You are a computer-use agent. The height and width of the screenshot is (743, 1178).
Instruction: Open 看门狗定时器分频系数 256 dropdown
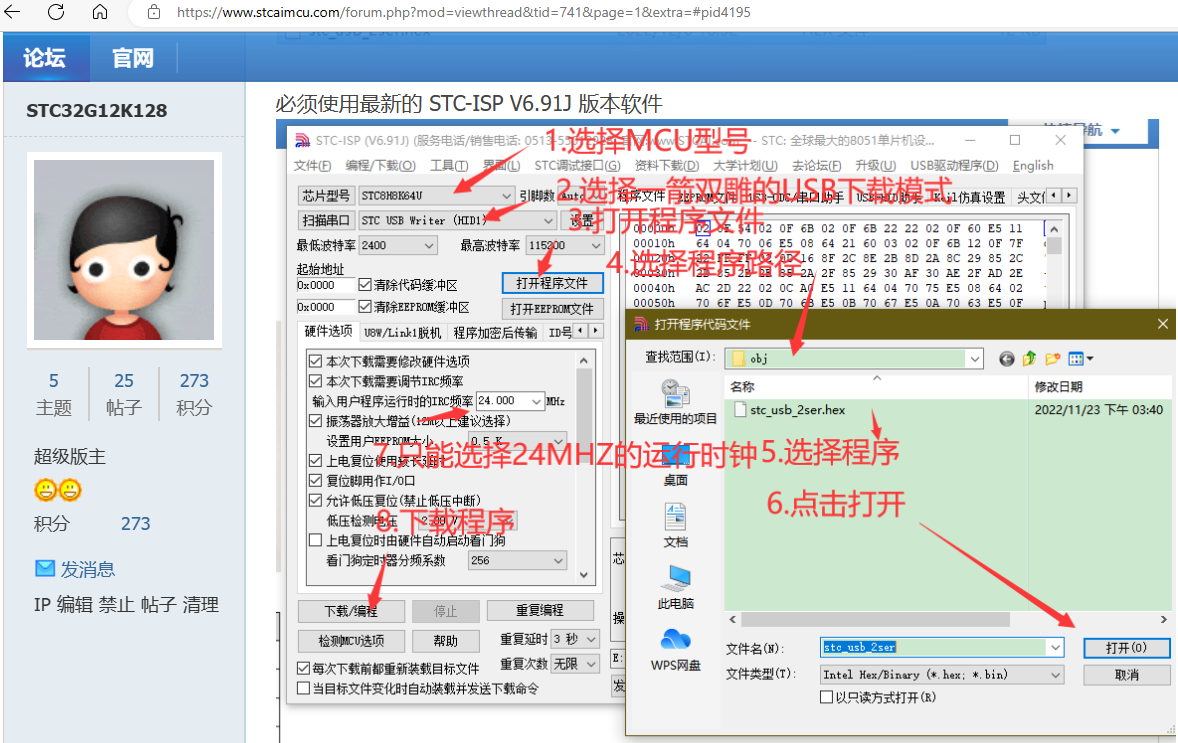[517, 560]
